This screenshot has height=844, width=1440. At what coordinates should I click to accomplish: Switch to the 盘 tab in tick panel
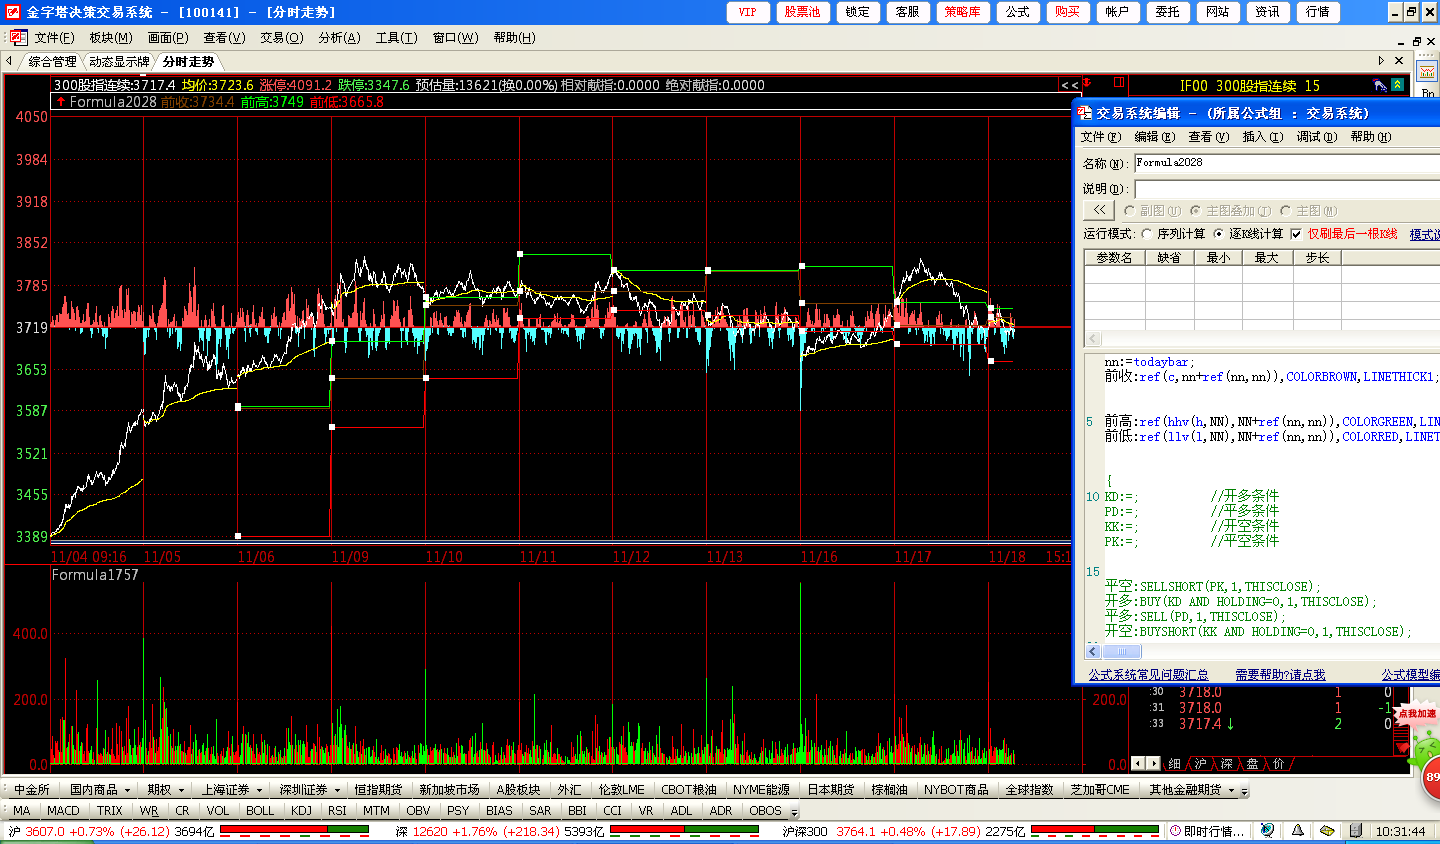point(1253,764)
